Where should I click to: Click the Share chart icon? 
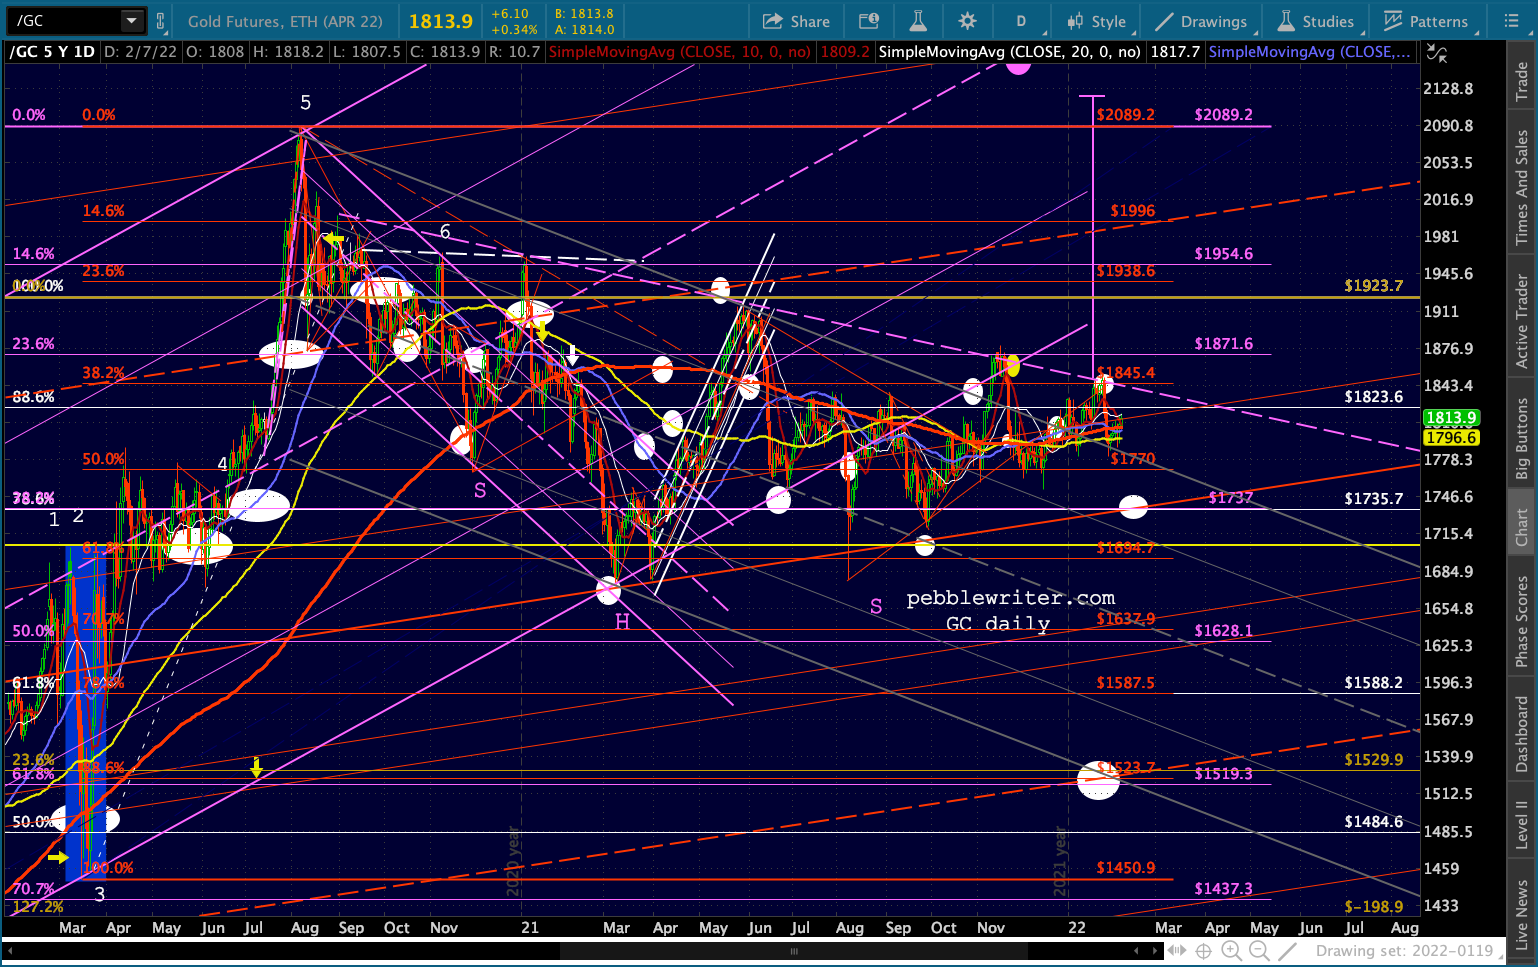click(796, 21)
